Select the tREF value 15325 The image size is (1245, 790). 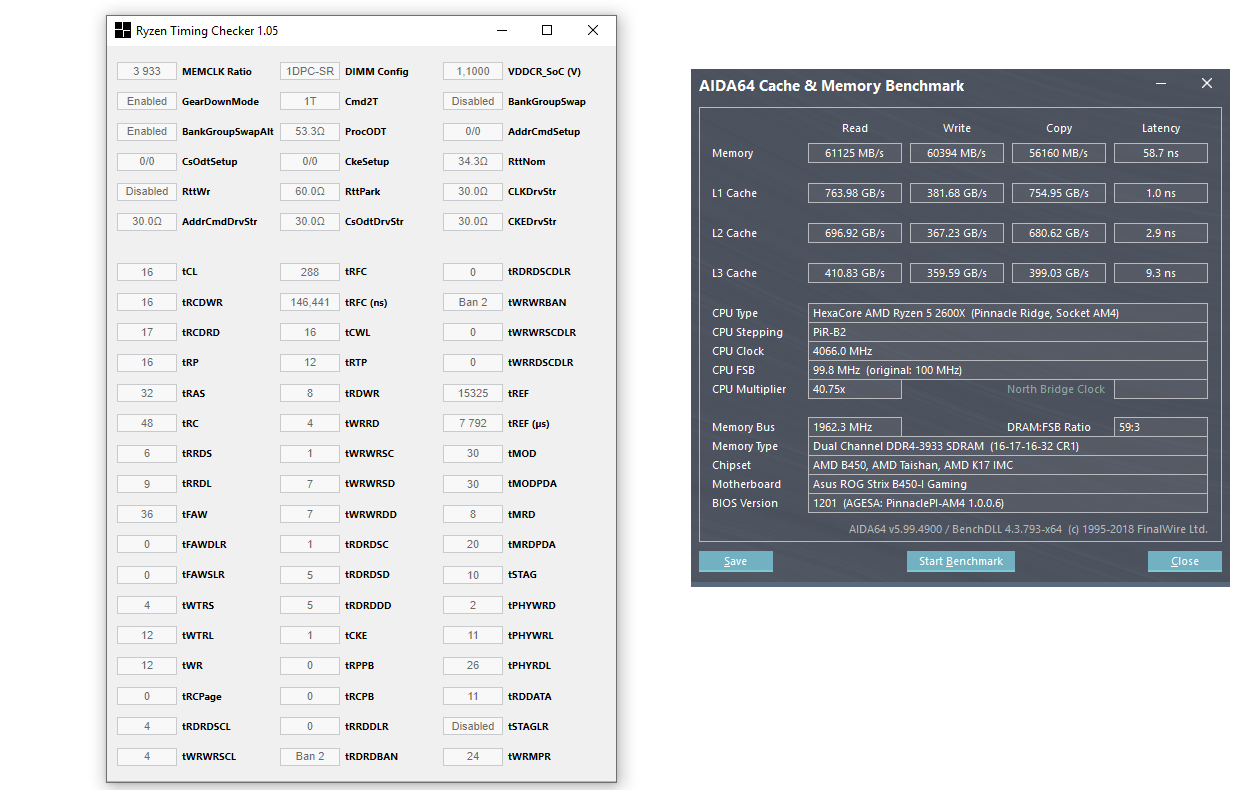(x=473, y=393)
